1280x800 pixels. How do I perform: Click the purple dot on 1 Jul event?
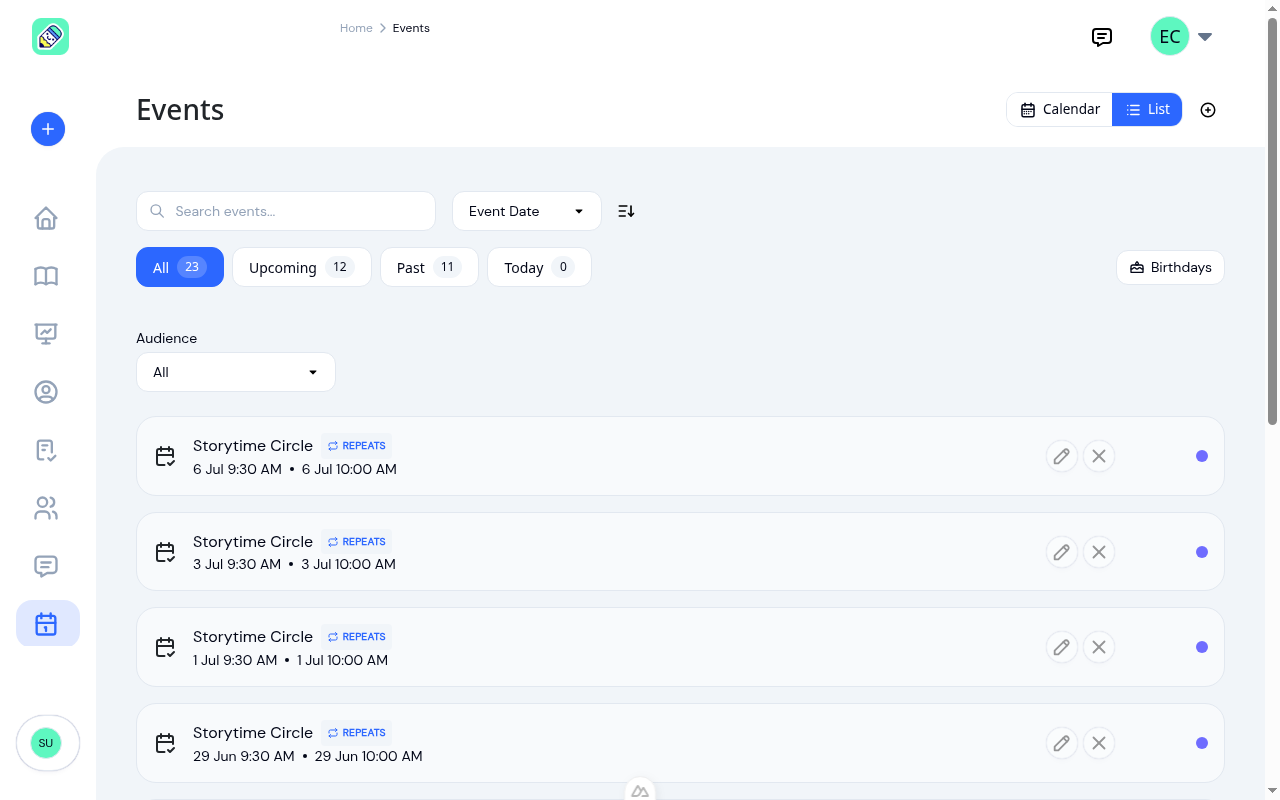(x=1202, y=647)
